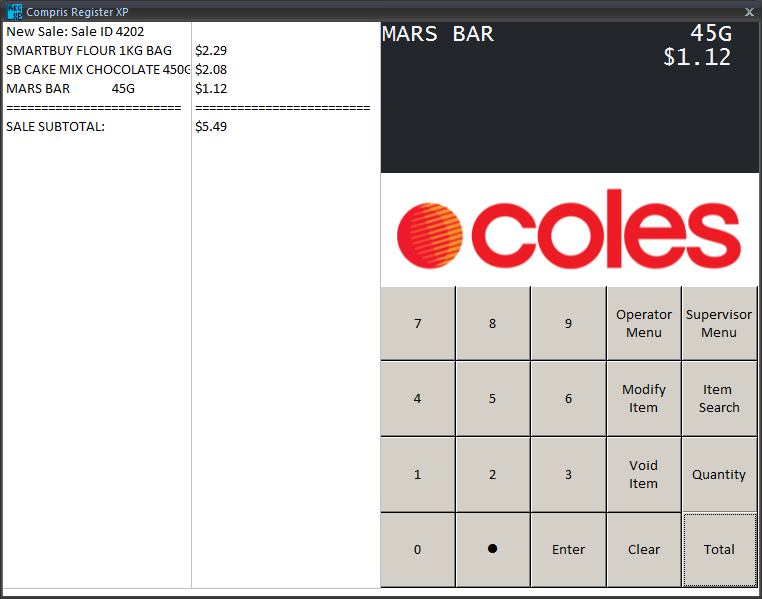This screenshot has width=762, height=599.
Task: Open Item Search
Action: (719, 399)
